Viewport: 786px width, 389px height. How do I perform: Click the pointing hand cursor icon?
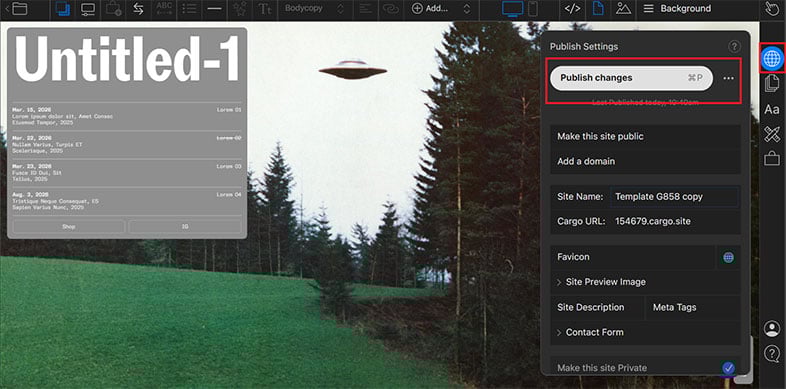(772, 9)
